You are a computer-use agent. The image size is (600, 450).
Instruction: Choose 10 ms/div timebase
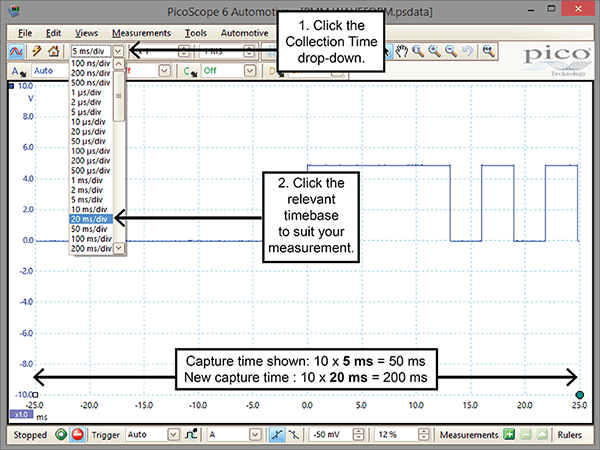tap(91, 210)
